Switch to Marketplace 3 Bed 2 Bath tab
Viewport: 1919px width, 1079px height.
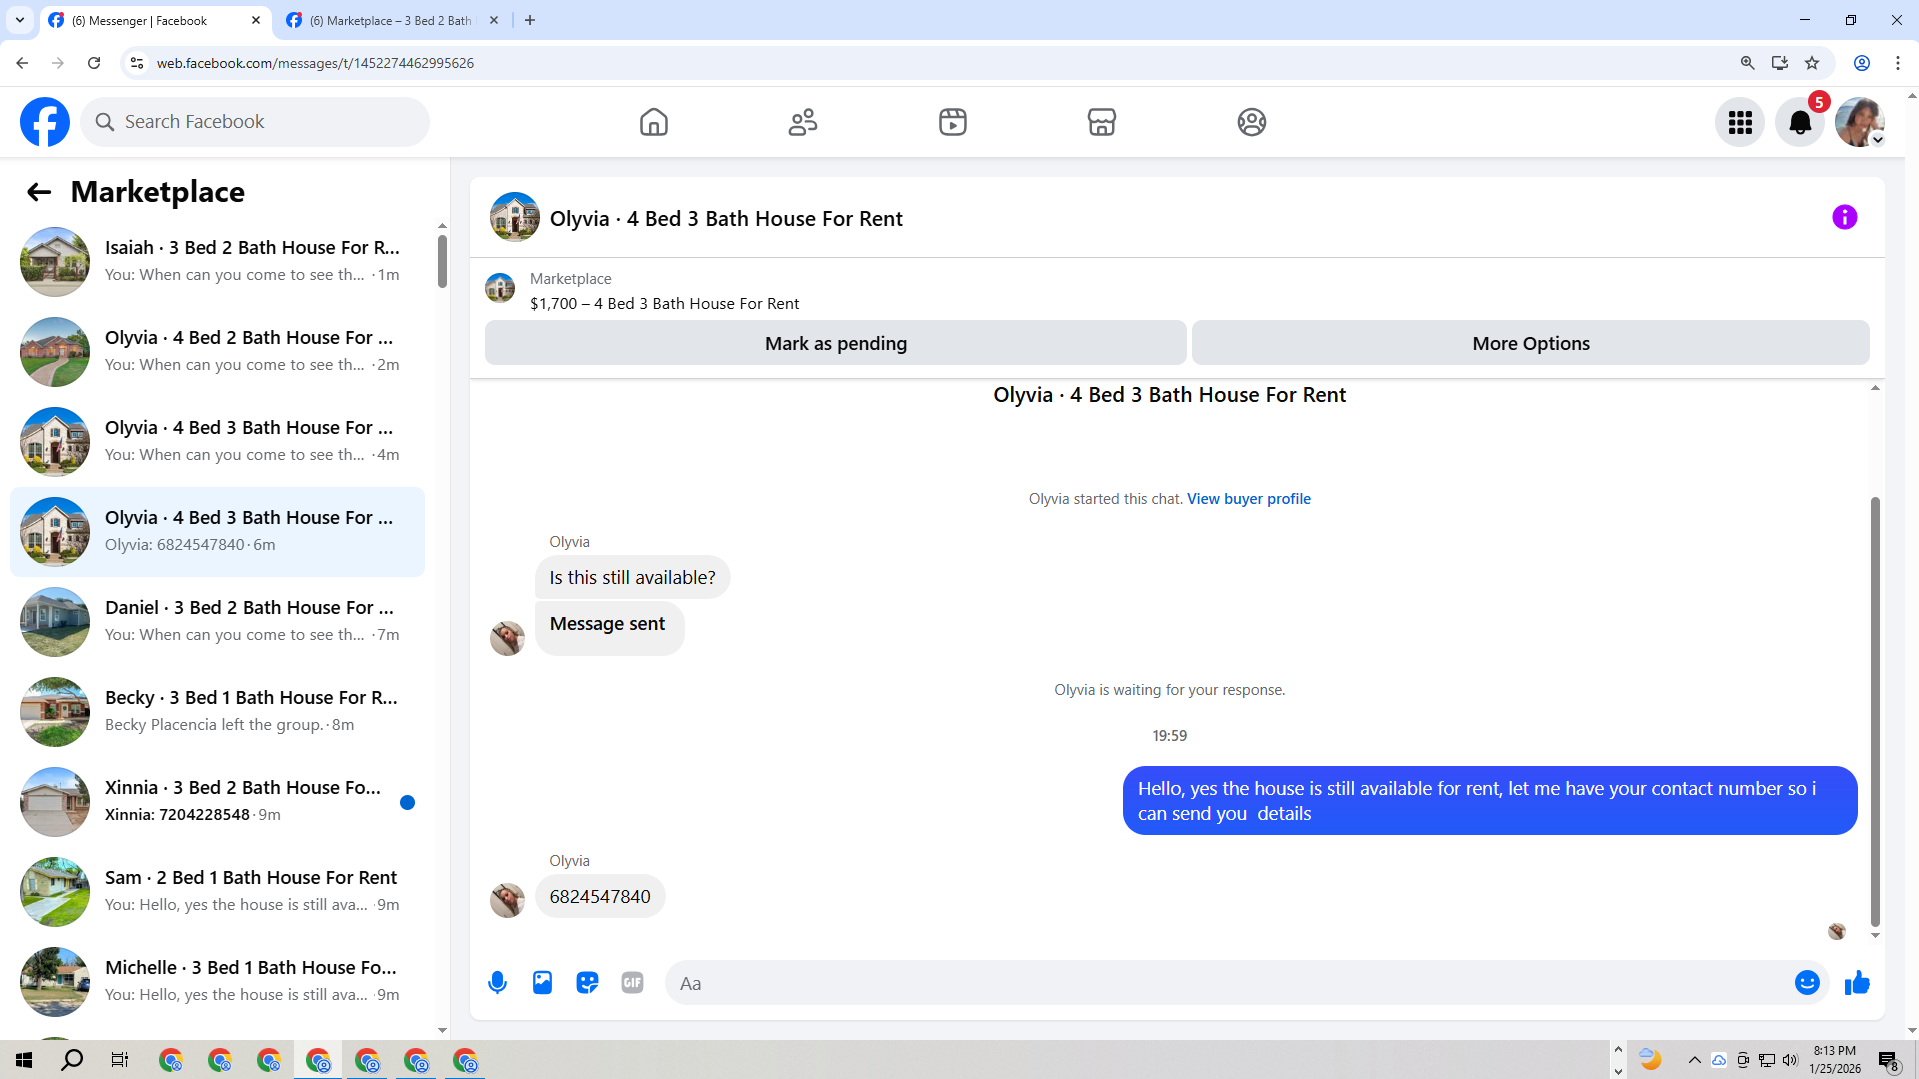tap(390, 20)
